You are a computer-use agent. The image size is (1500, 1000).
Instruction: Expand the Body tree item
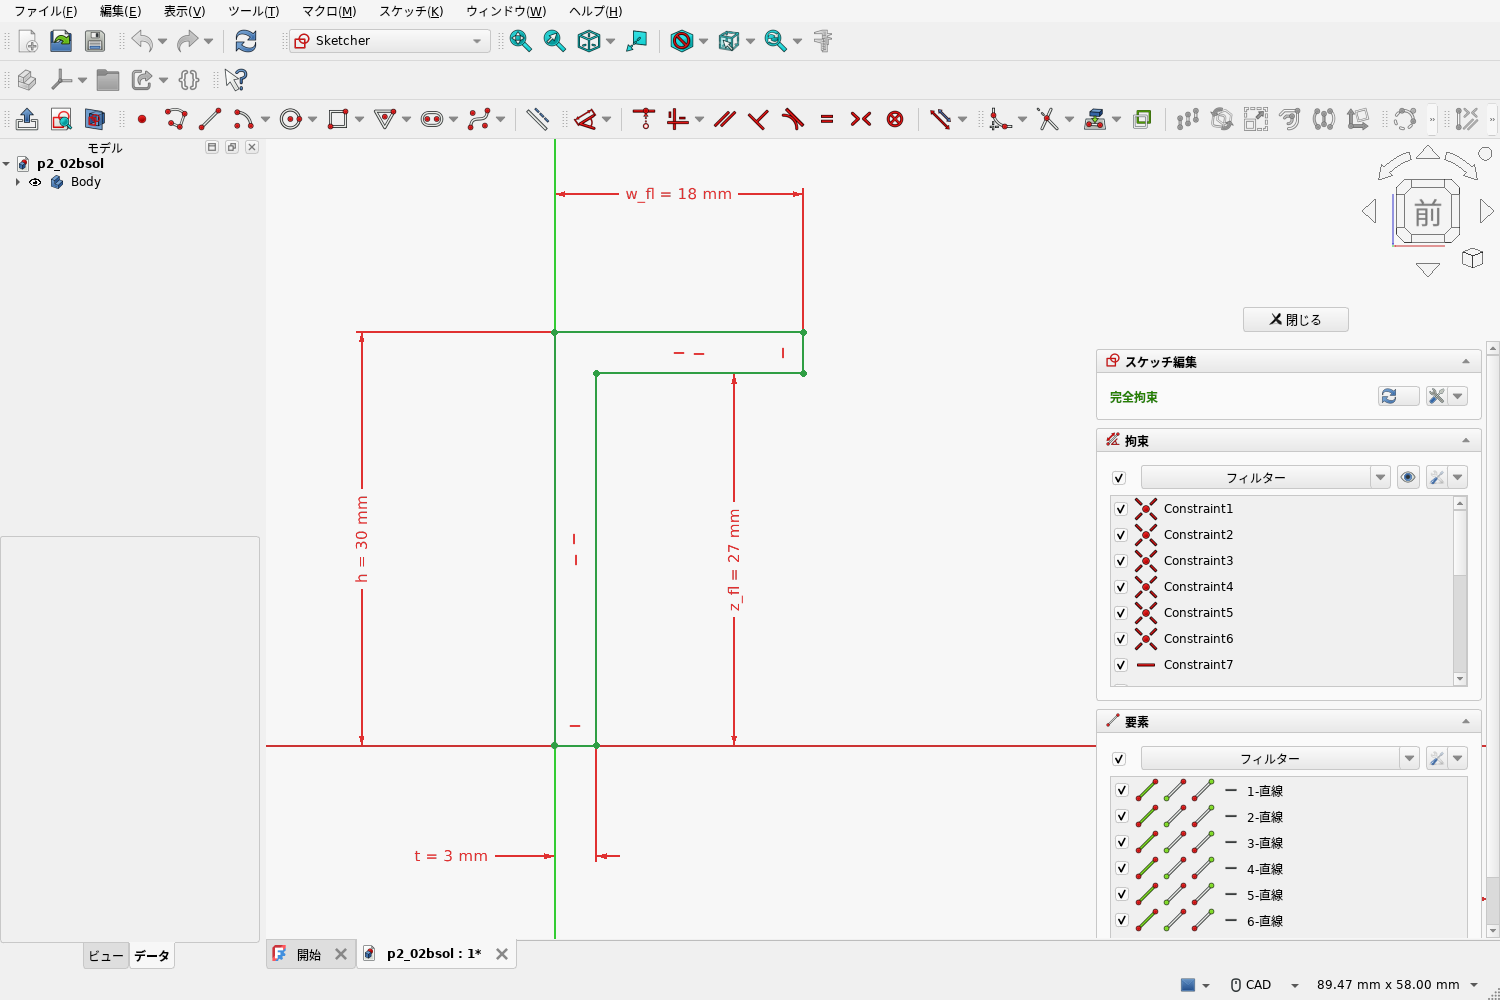point(18,182)
